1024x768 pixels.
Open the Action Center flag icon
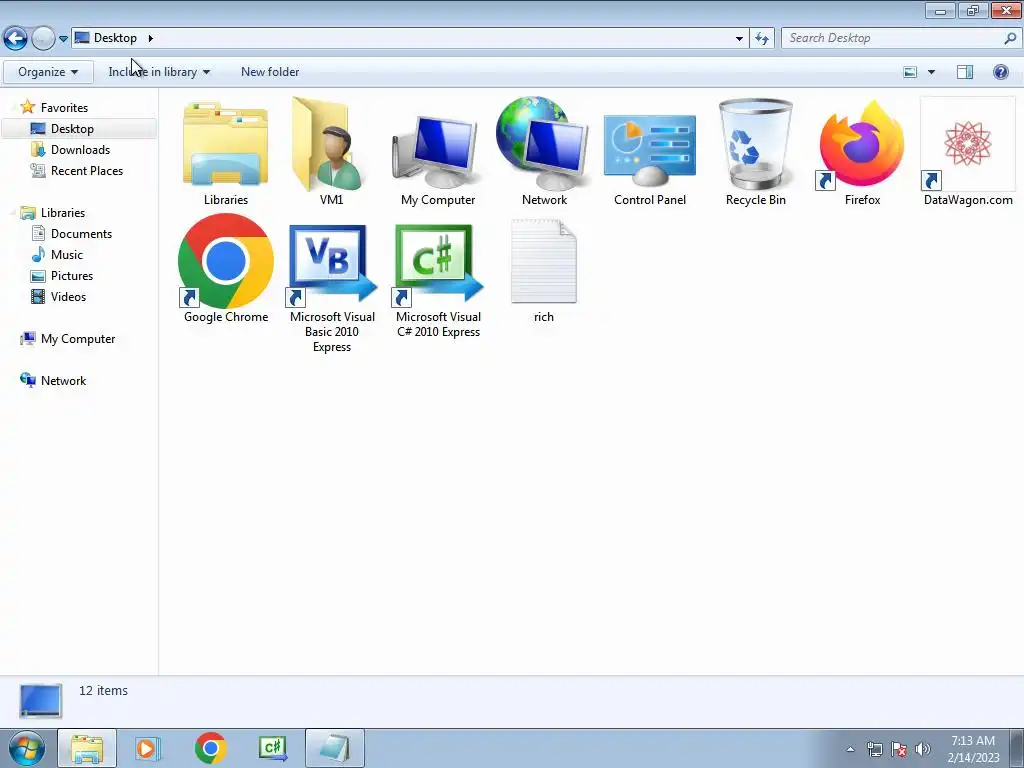pos(899,749)
